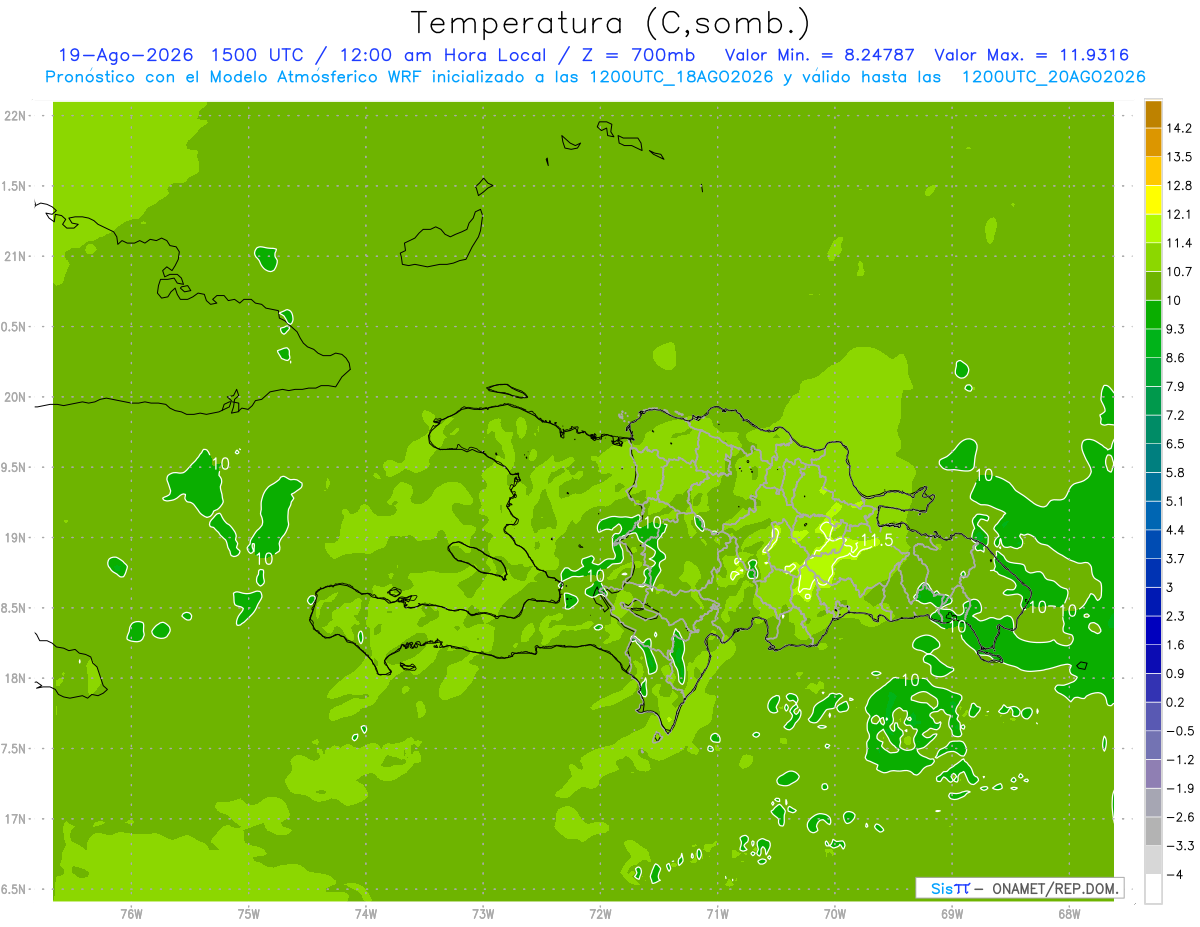Click the 'SisTT - ONAMET/REP.DOM.' logo box
The image size is (1200, 927).
pyautogui.click(x=1019, y=888)
